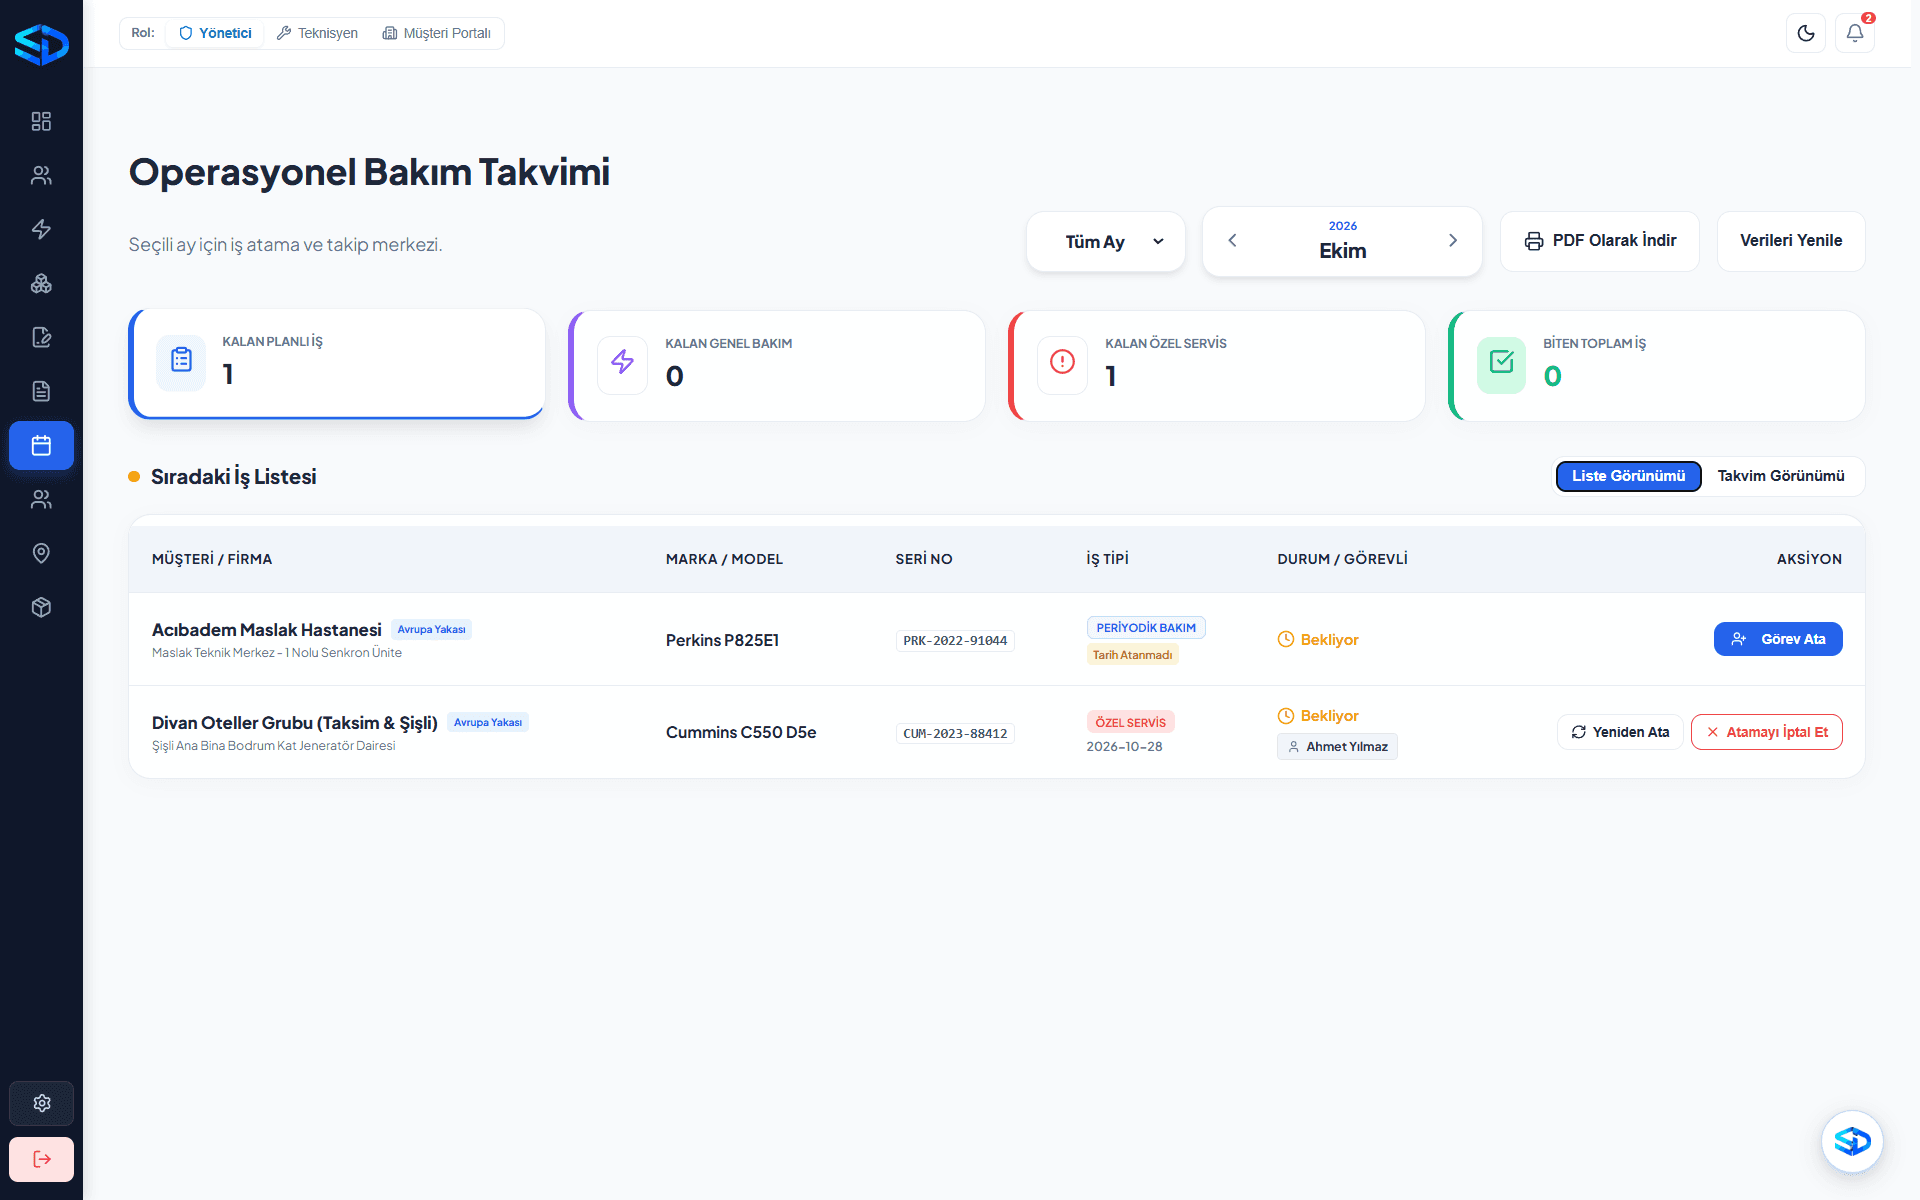Select the Biten Toplam İş card
Viewport: 1920px width, 1200px height.
pos(1657,366)
